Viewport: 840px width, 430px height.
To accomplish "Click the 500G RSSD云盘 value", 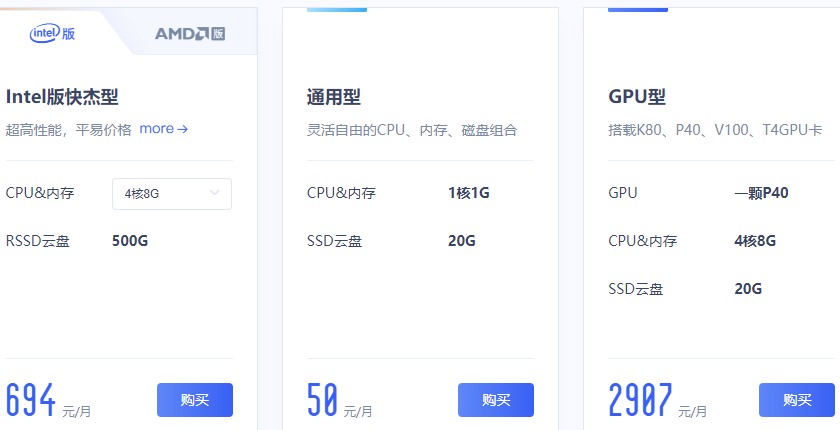I will tap(130, 241).
